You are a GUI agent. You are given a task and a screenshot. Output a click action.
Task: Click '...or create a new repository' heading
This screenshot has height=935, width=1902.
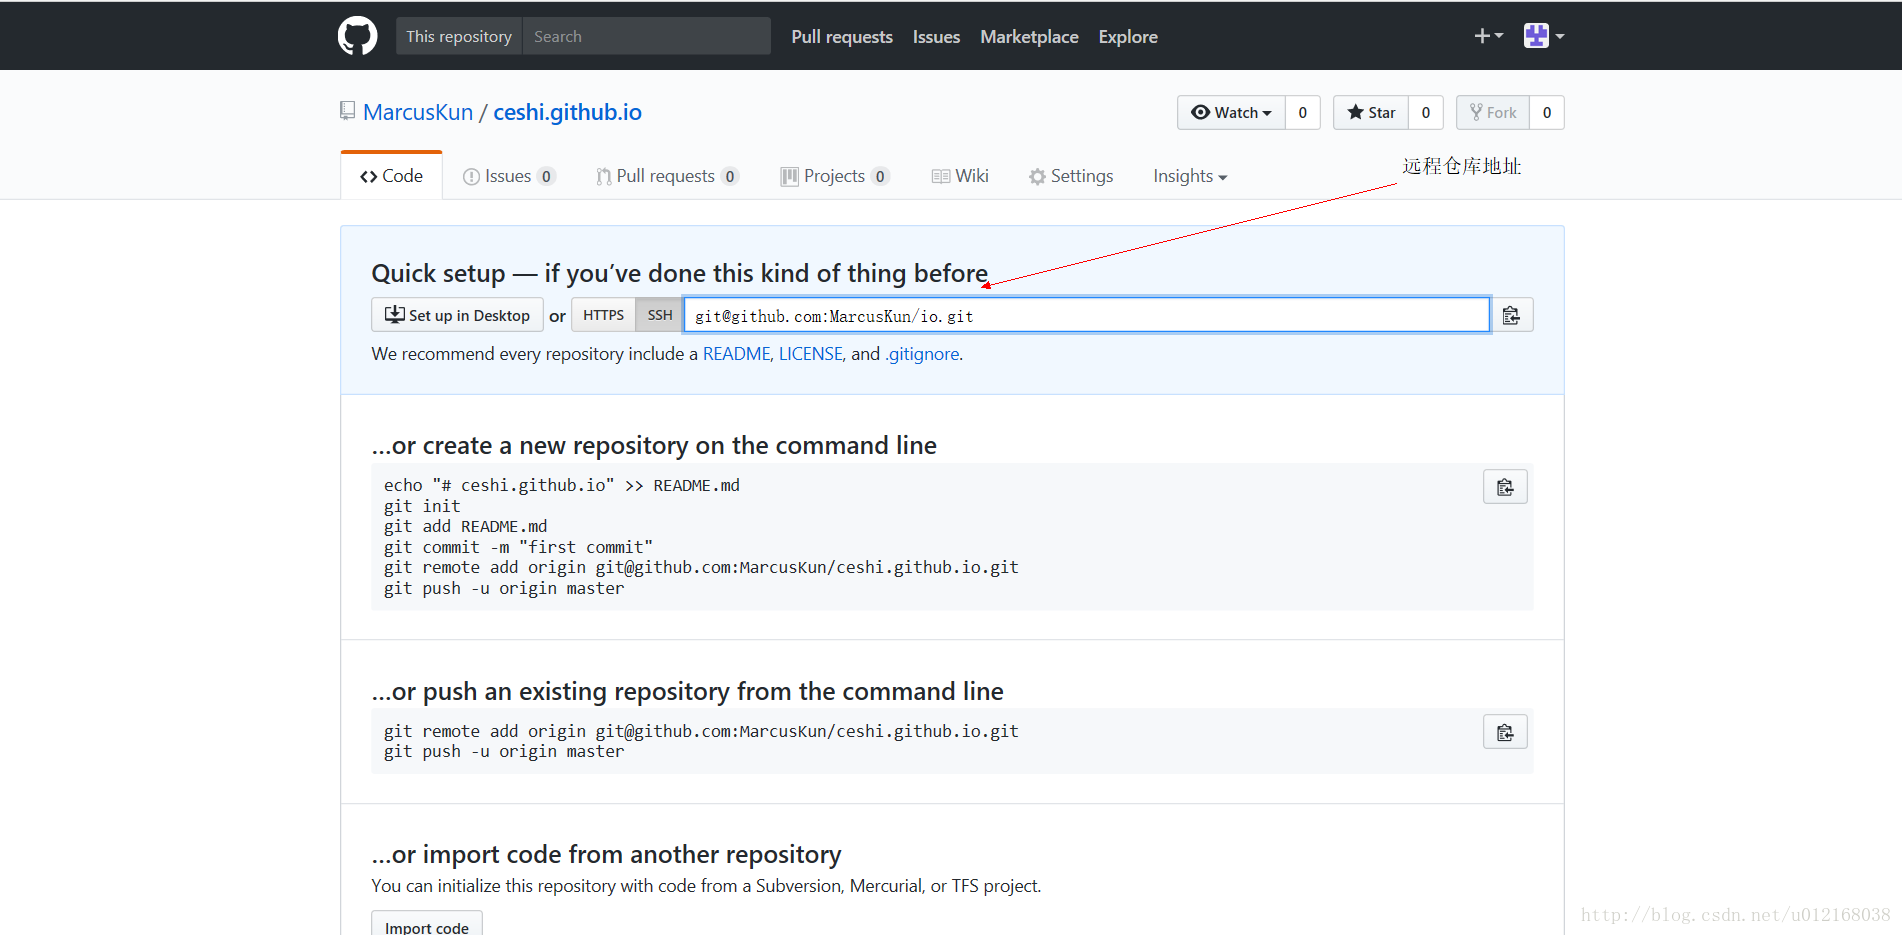pyautogui.click(x=654, y=445)
